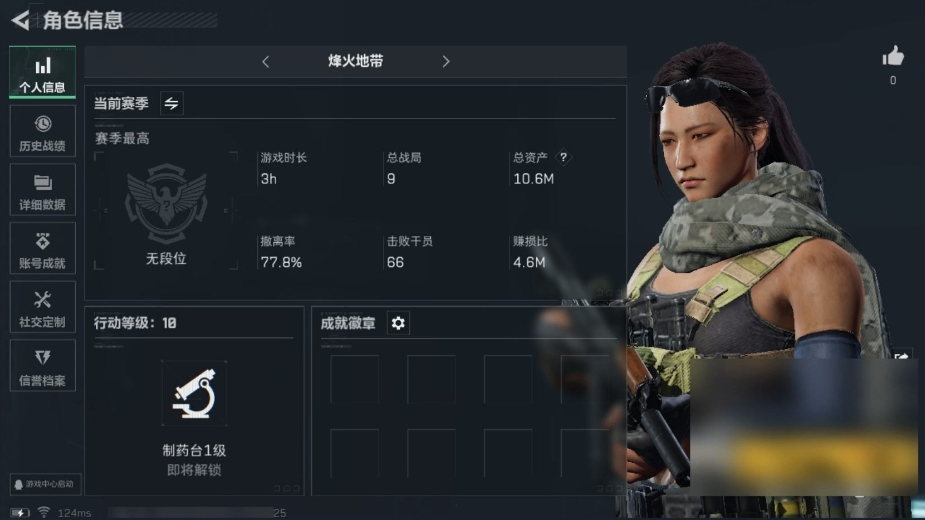Click the 行动等级 10 header
The height and width of the screenshot is (520, 925).
tap(135, 323)
